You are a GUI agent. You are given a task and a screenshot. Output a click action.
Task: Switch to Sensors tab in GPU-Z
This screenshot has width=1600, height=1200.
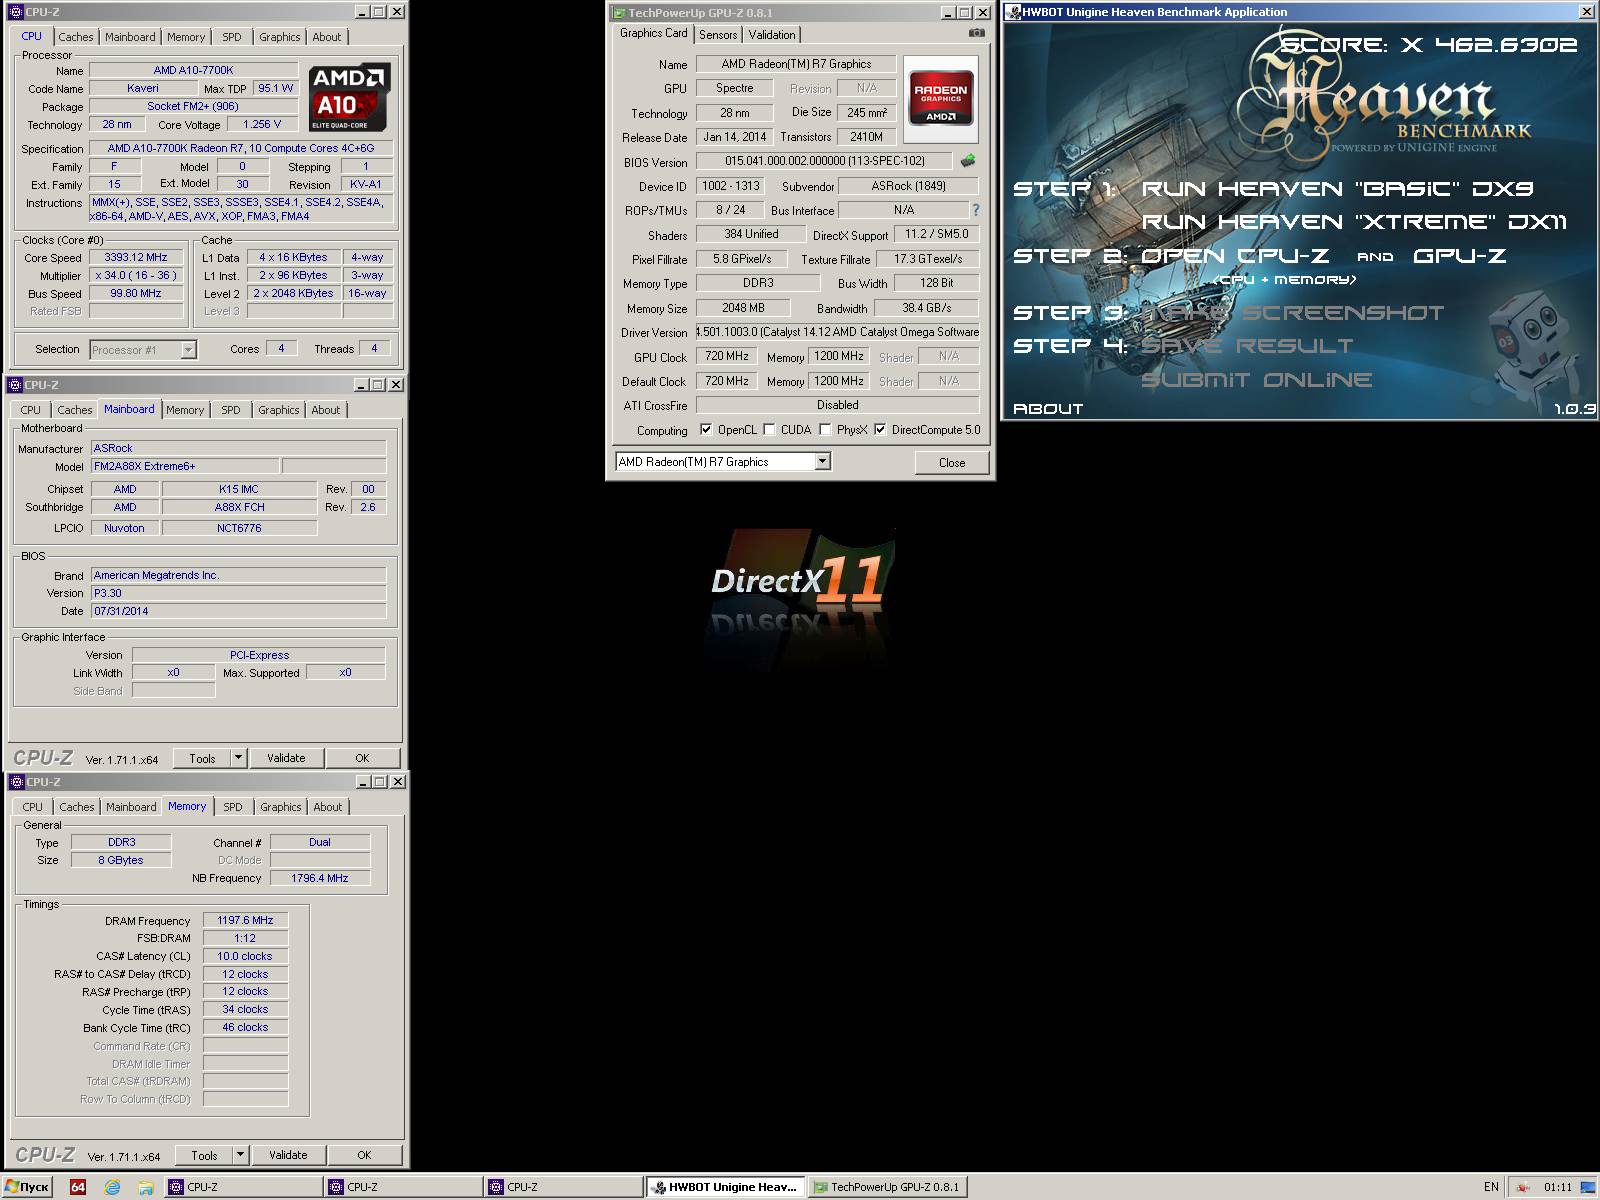pos(718,35)
